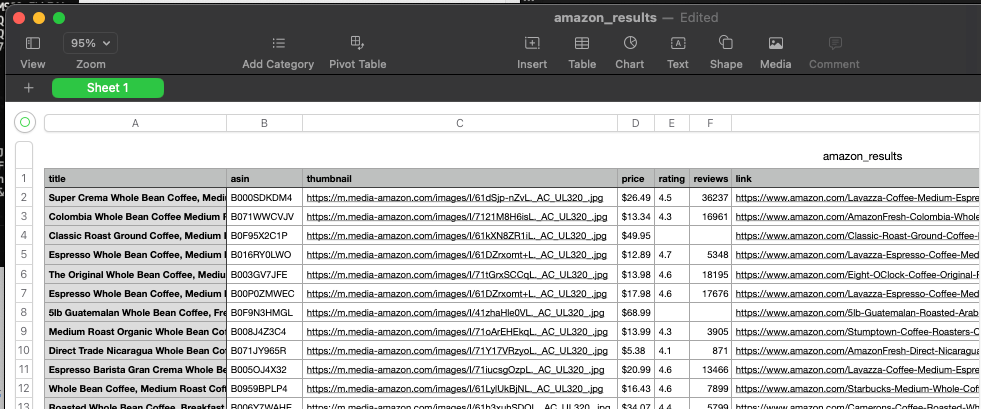Click the yellow minimize window button
The image size is (981, 409).
tap(39, 18)
